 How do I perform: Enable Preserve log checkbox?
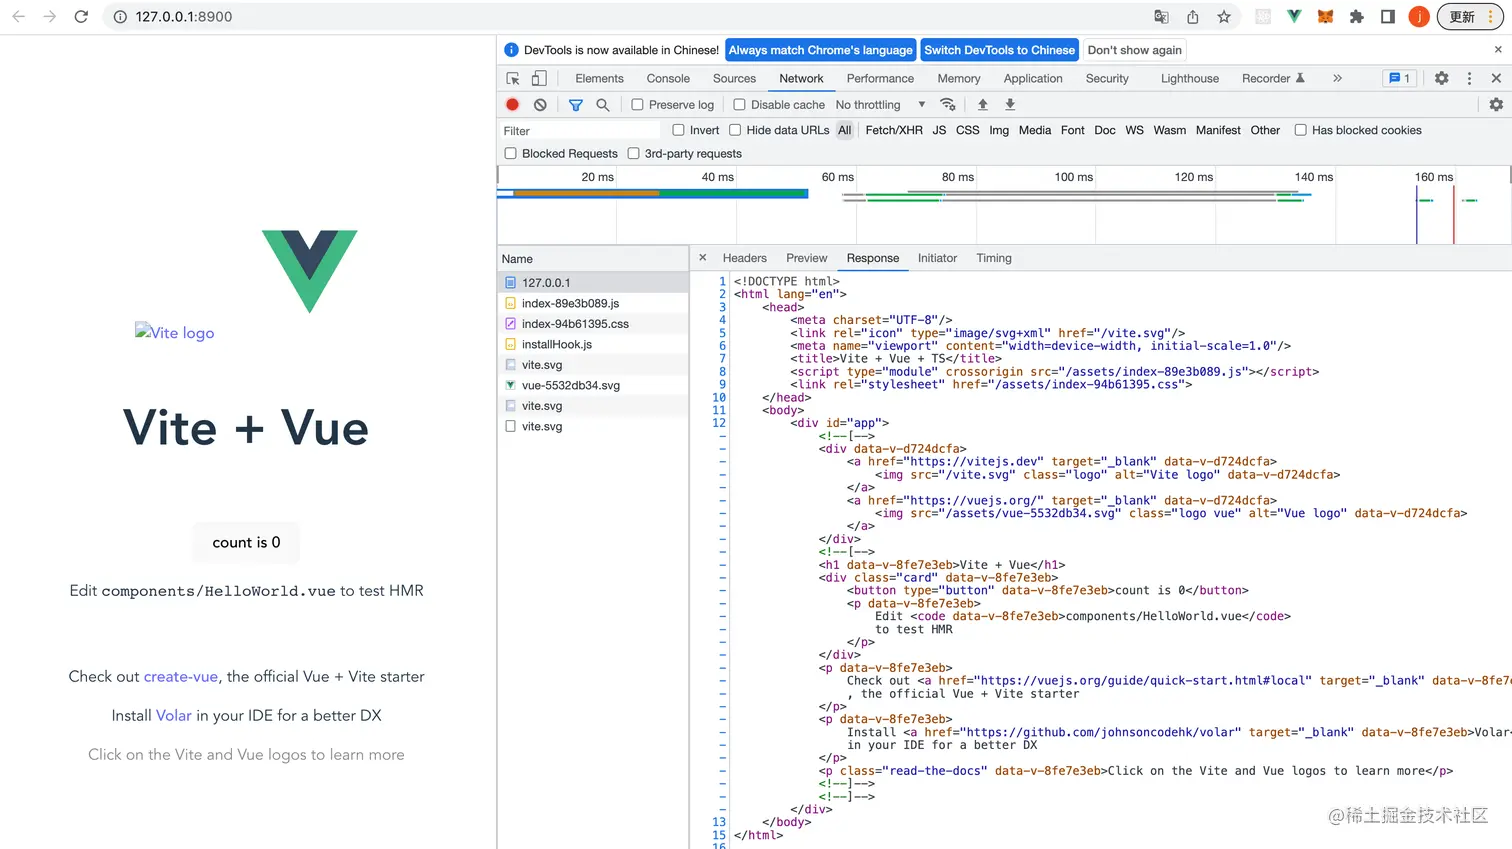(637, 104)
